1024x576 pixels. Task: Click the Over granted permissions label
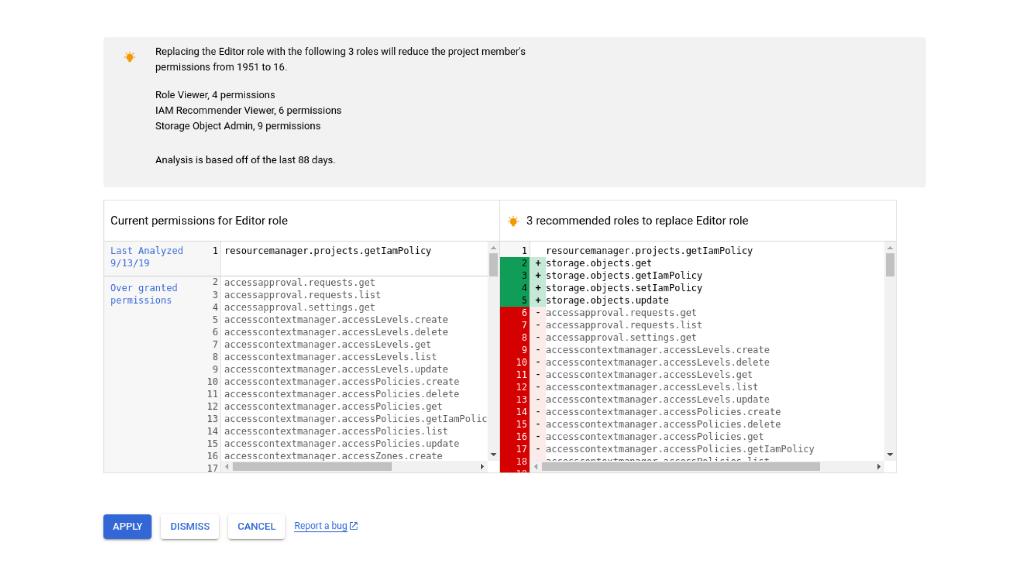pyautogui.click(x=144, y=294)
